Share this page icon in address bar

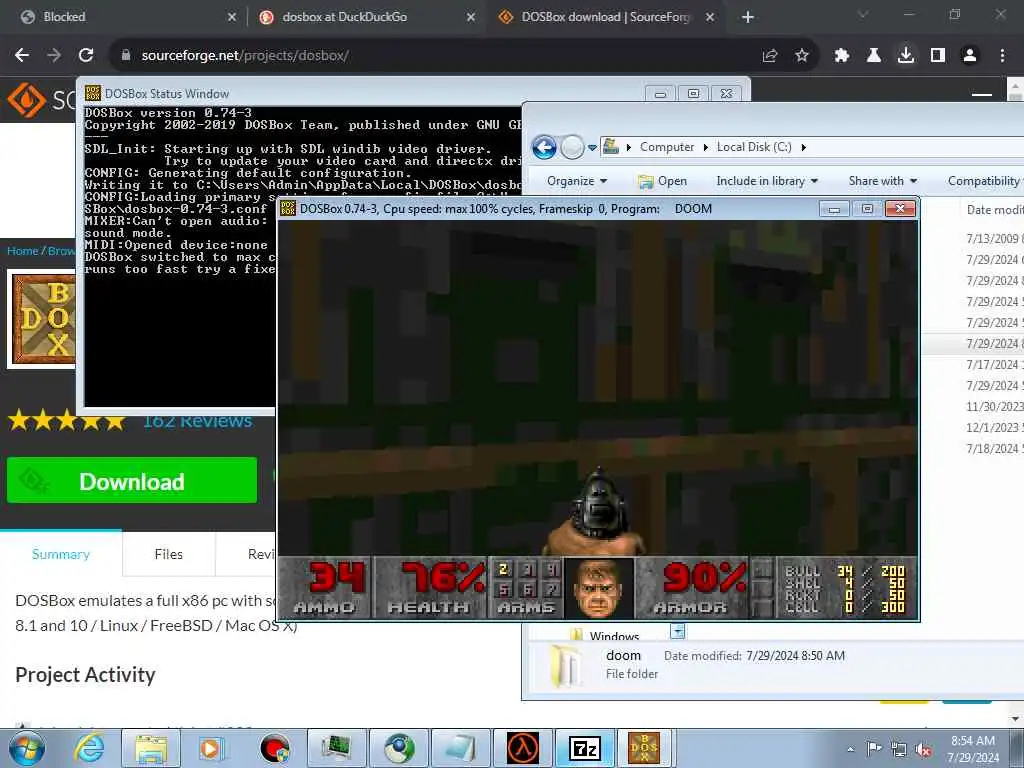pyautogui.click(x=770, y=56)
